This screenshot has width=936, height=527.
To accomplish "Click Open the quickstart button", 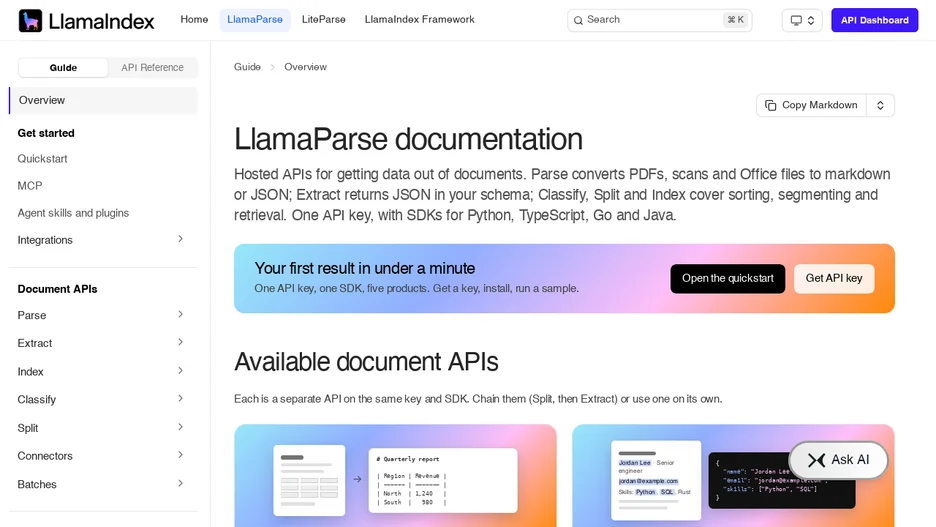I will [x=728, y=279].
